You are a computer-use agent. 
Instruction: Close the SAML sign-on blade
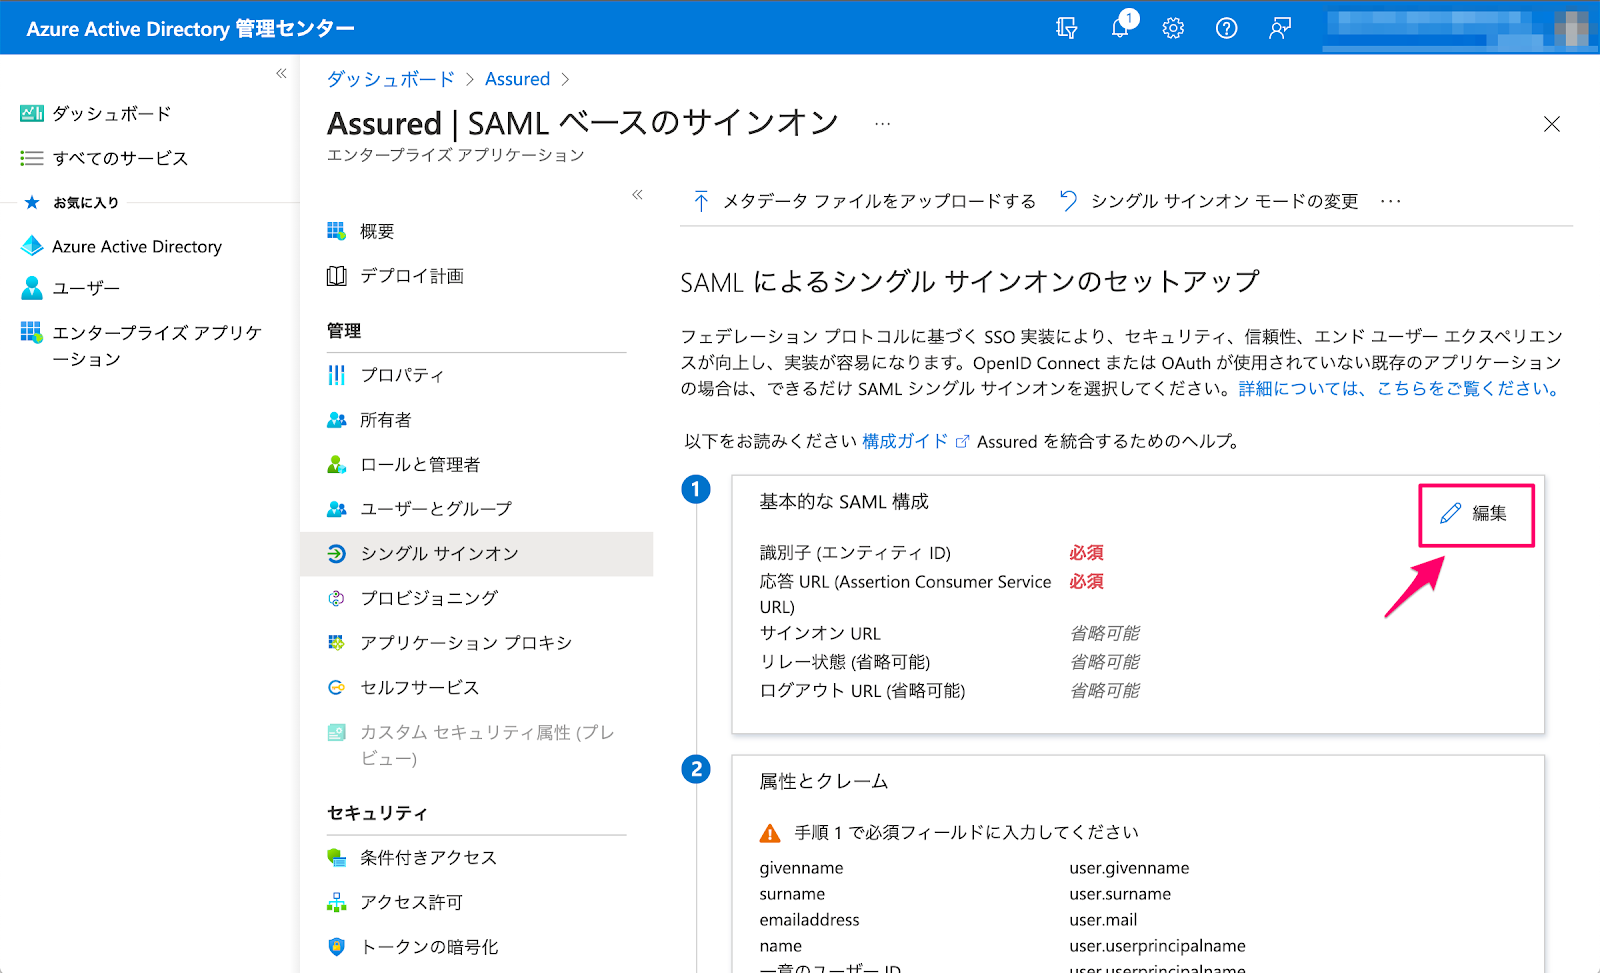coord(1551,124)
